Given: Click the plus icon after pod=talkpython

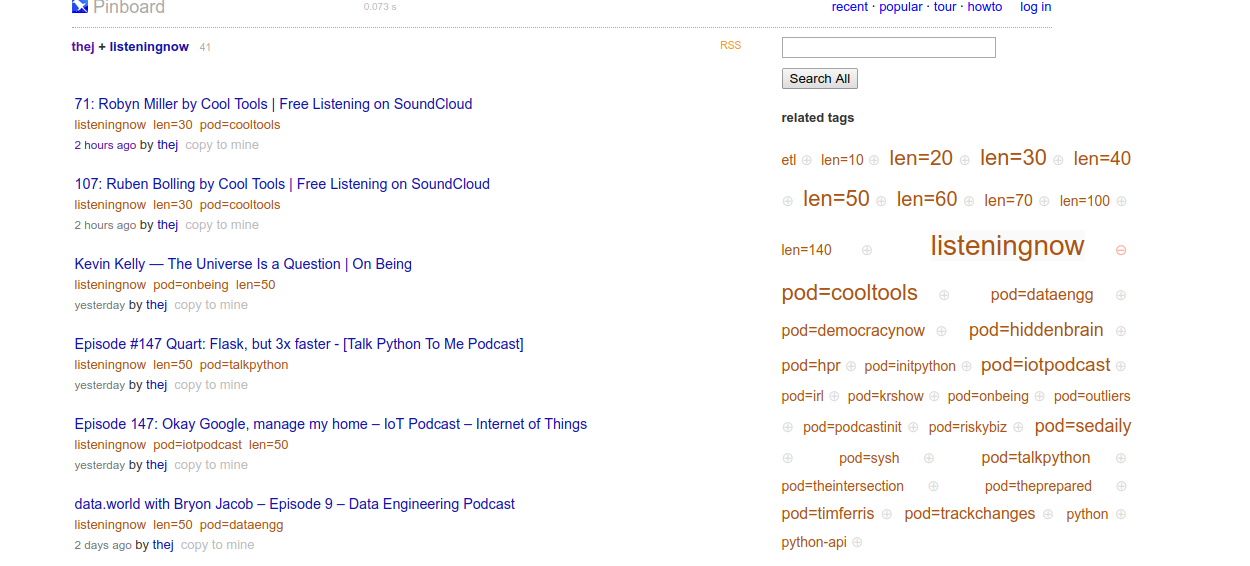Looking at the screenshot, I should (x=1121, y=458).
